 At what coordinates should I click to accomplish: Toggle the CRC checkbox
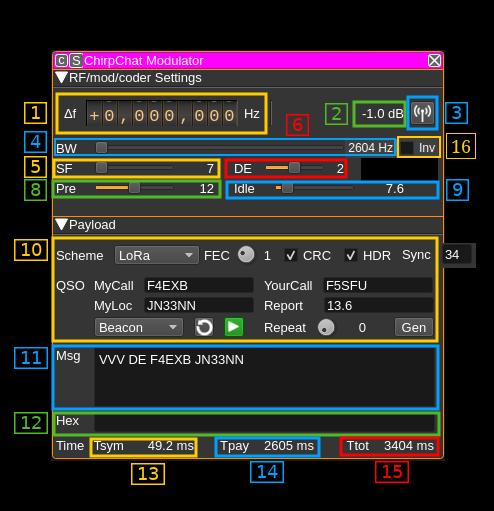pos(291,256)
